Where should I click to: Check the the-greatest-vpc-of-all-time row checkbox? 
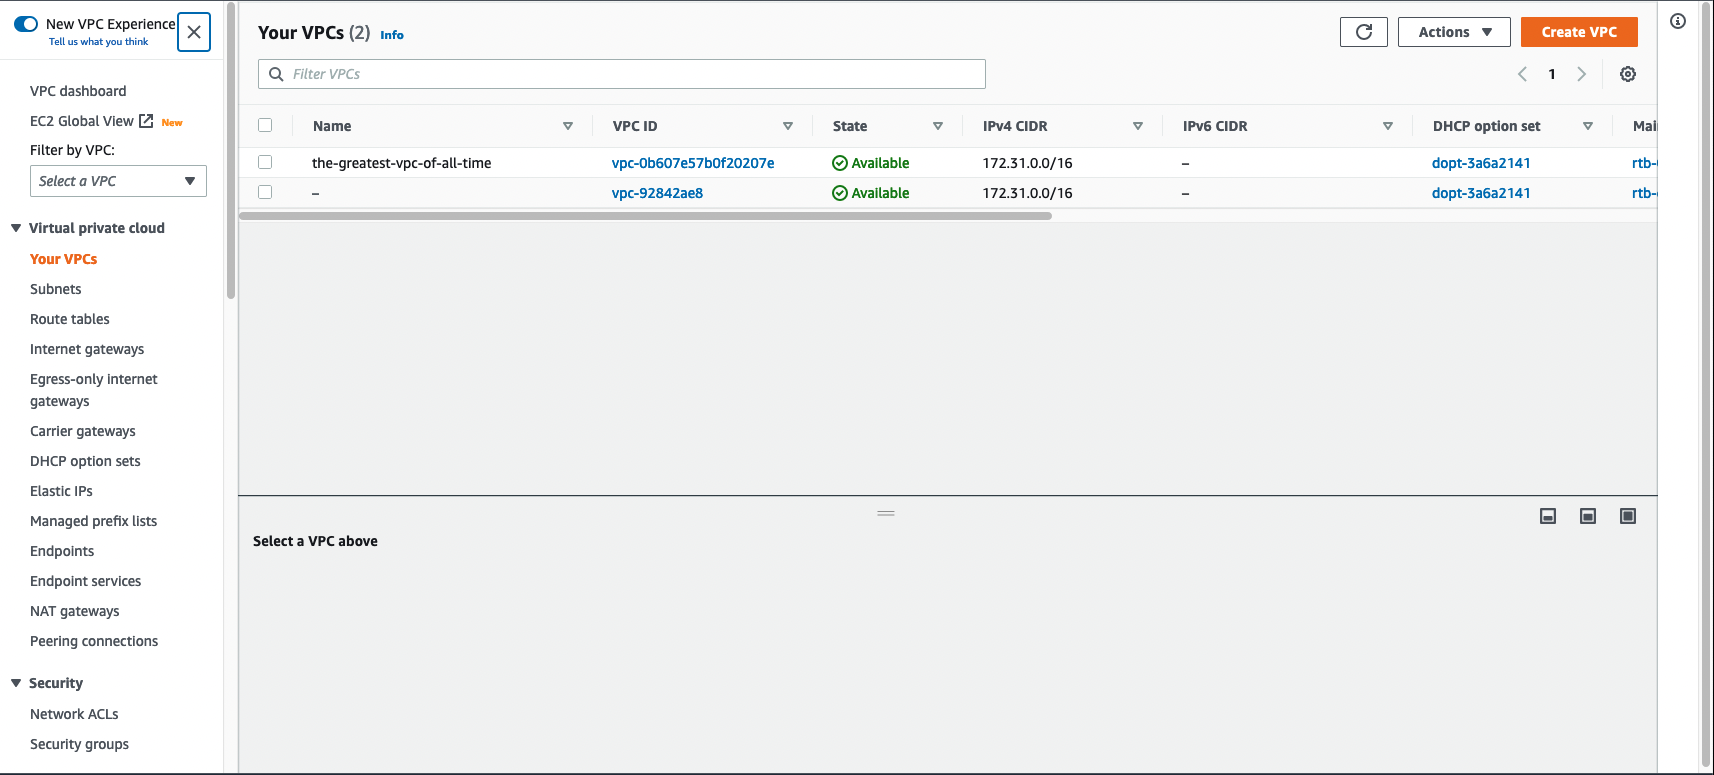coord(265,162)
